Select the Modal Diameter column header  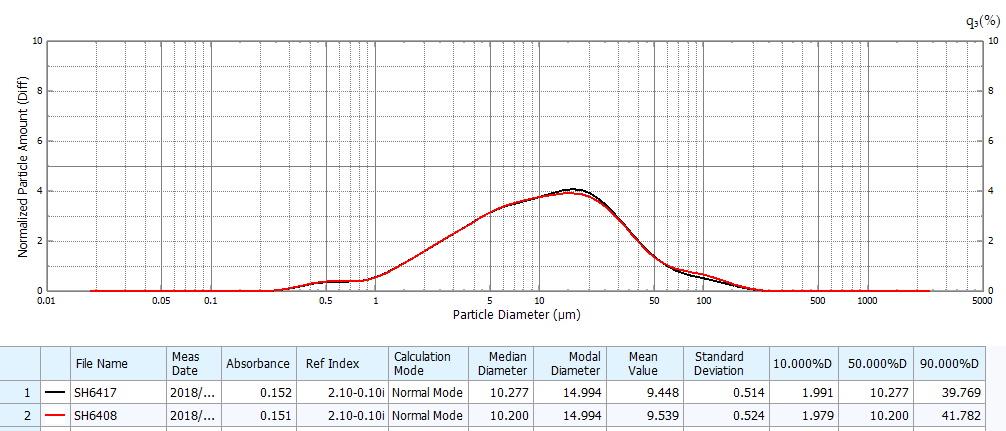(570, 363)
